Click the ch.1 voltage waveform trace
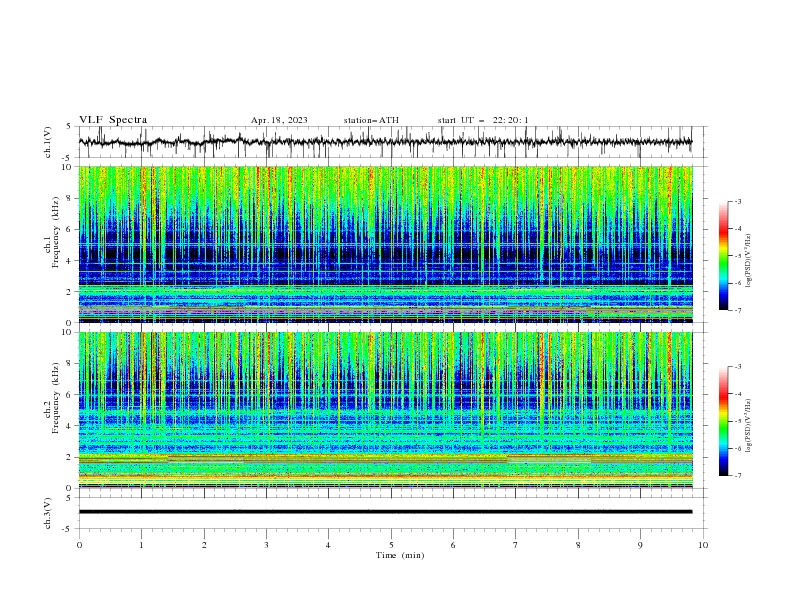This screenshot has height=612, width=792. pyautogui.click(x=385, y=142)
